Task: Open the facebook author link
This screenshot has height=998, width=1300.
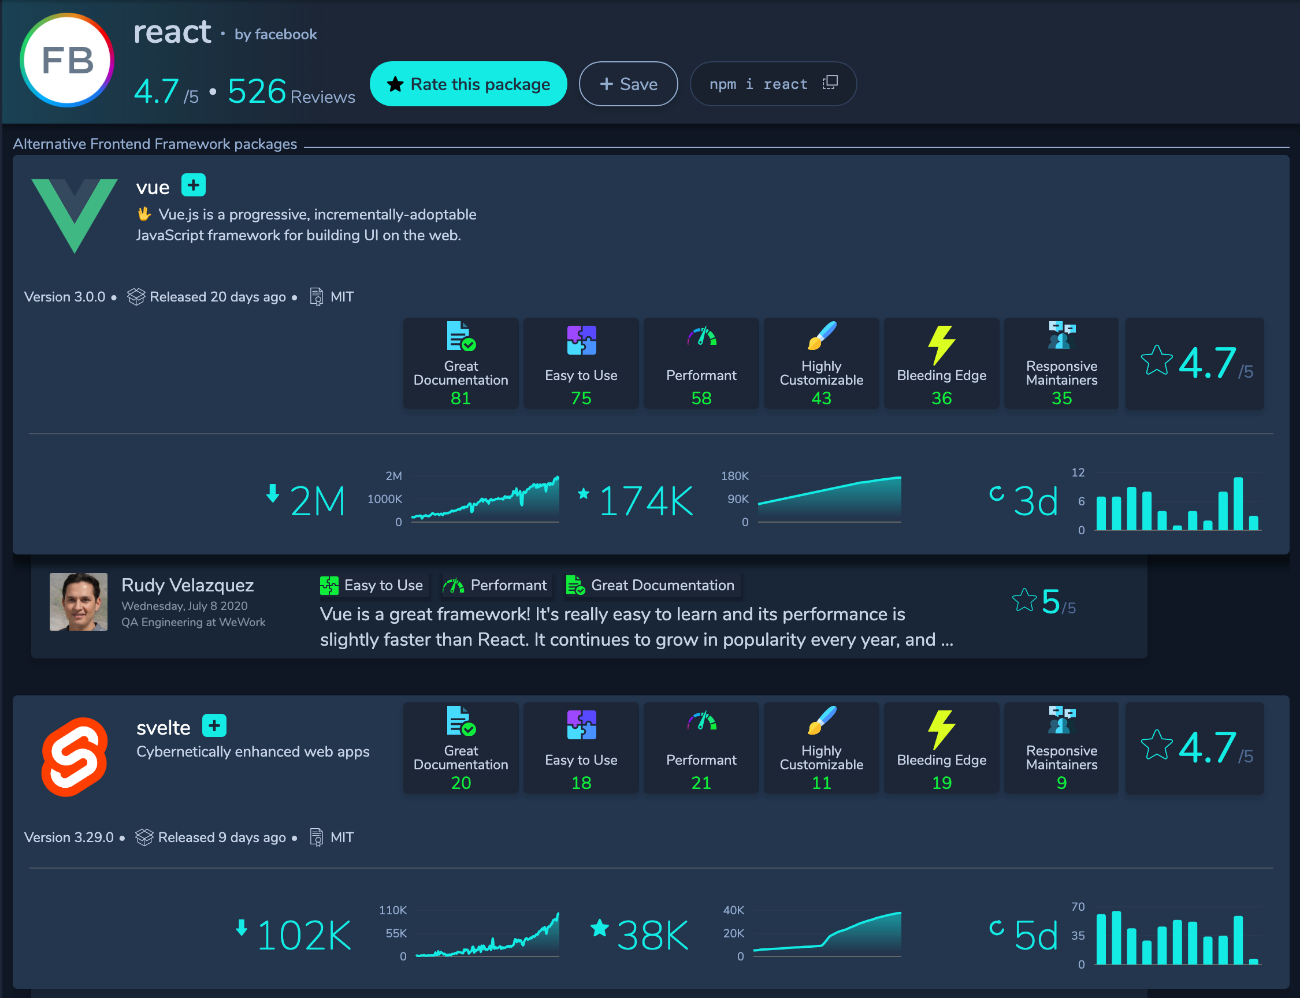Action: tap(276, 34)
